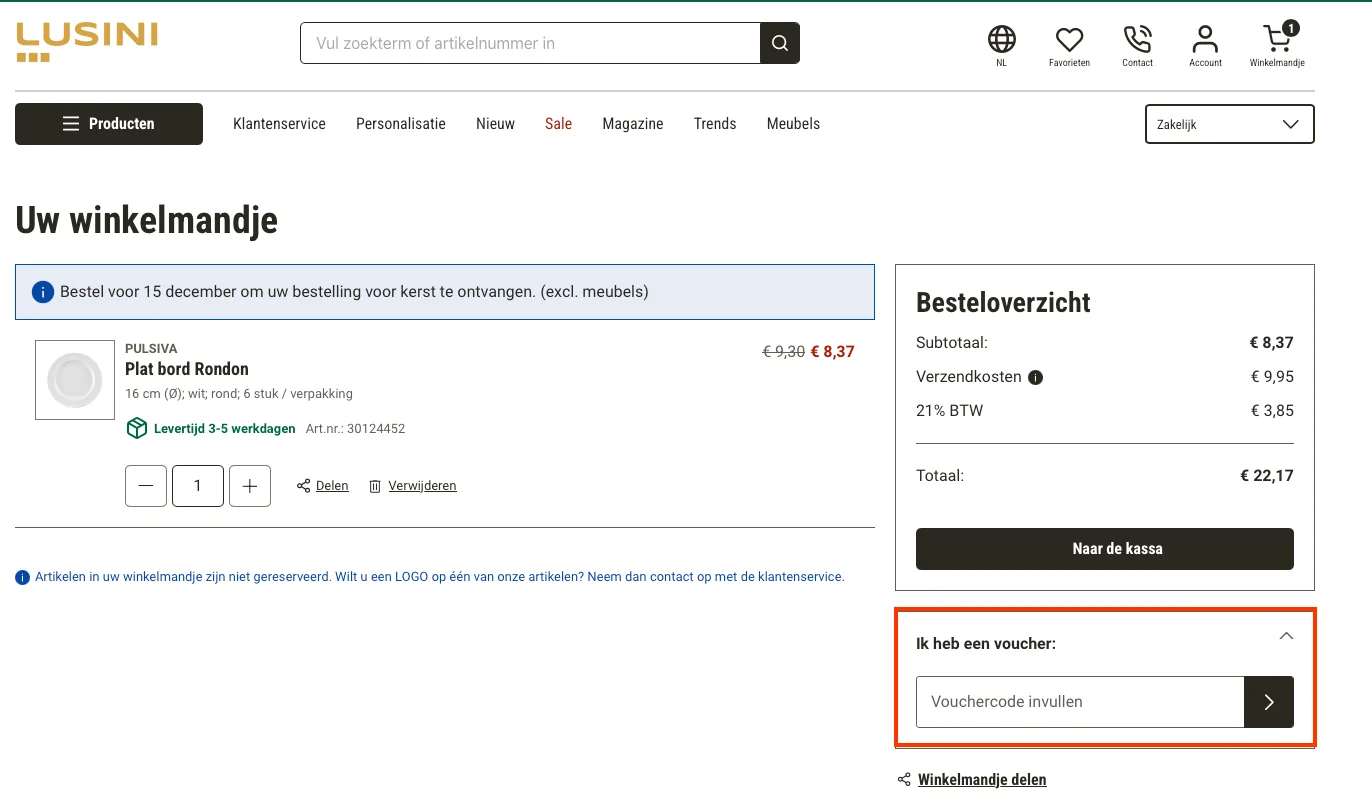Open Favorieten via the heart icon

tap(1069, 38)
